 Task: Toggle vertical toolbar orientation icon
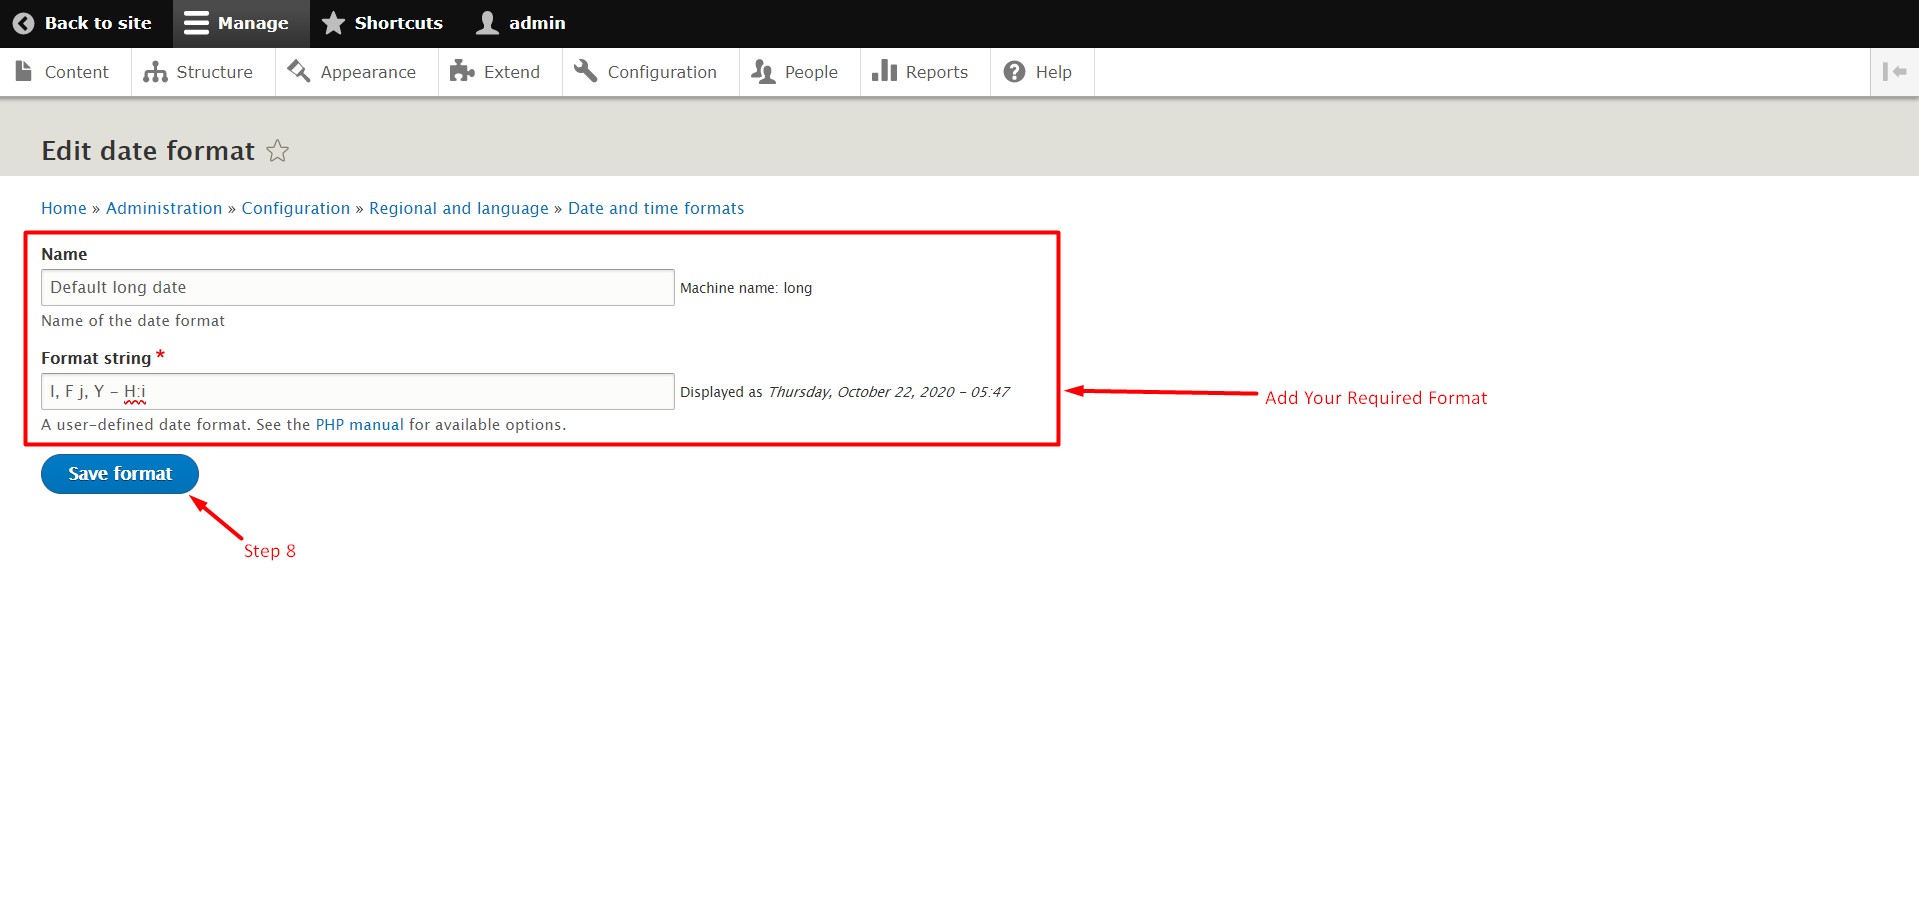point(1894,72)
